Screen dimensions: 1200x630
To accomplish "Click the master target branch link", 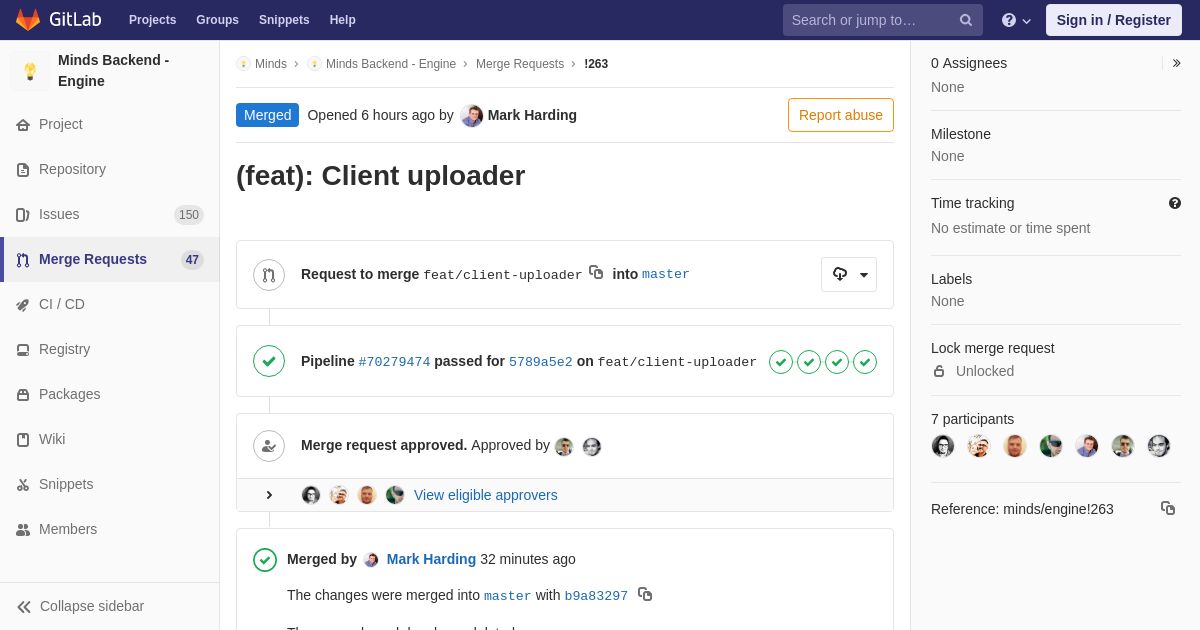I will tap(666, 274).
